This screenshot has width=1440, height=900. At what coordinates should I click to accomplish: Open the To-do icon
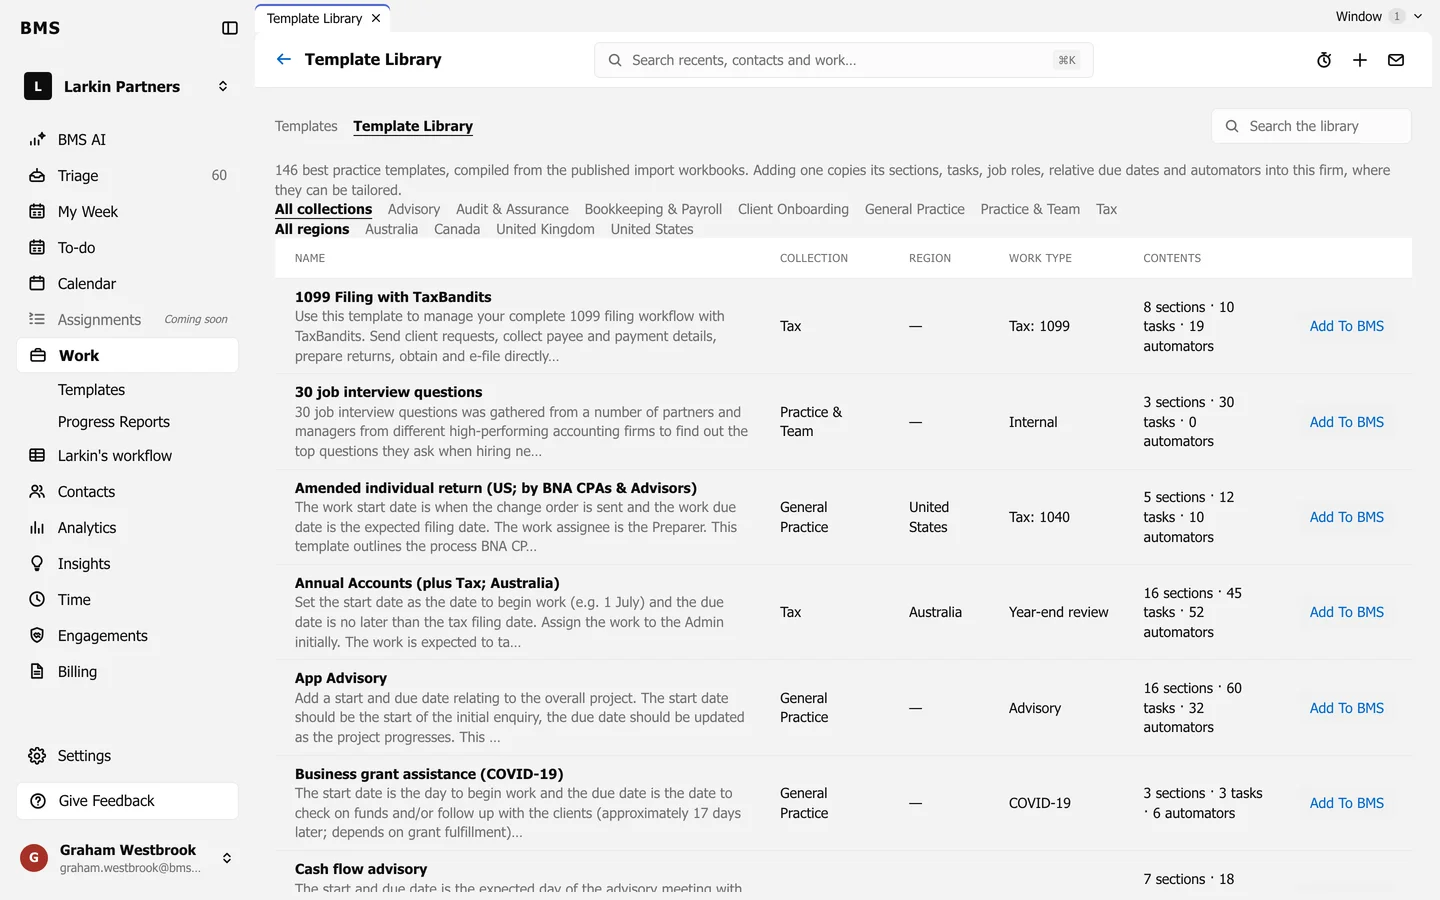pos(37,248)
